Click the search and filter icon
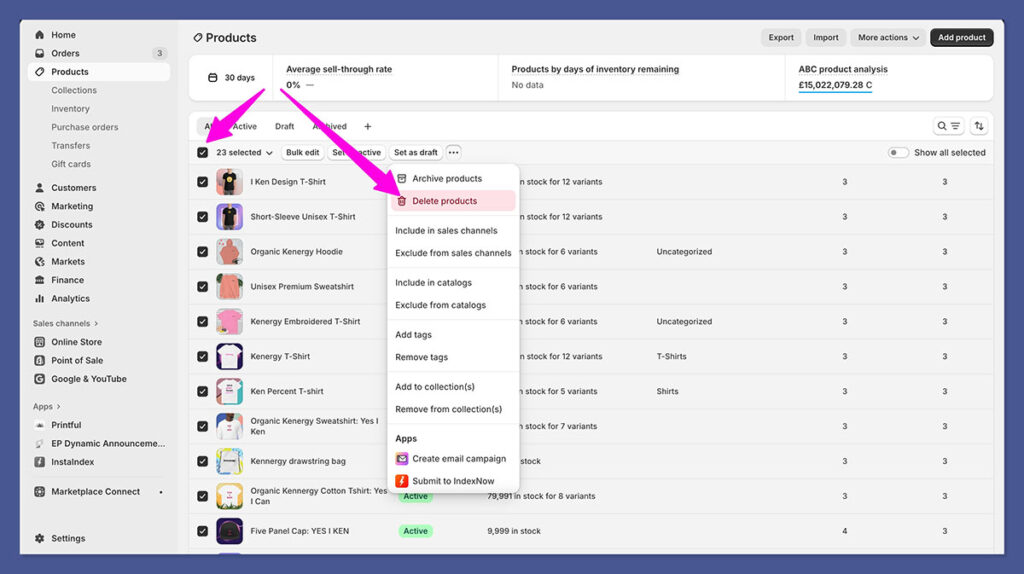The image size is (1024, 574). click(x=948, y=126)
